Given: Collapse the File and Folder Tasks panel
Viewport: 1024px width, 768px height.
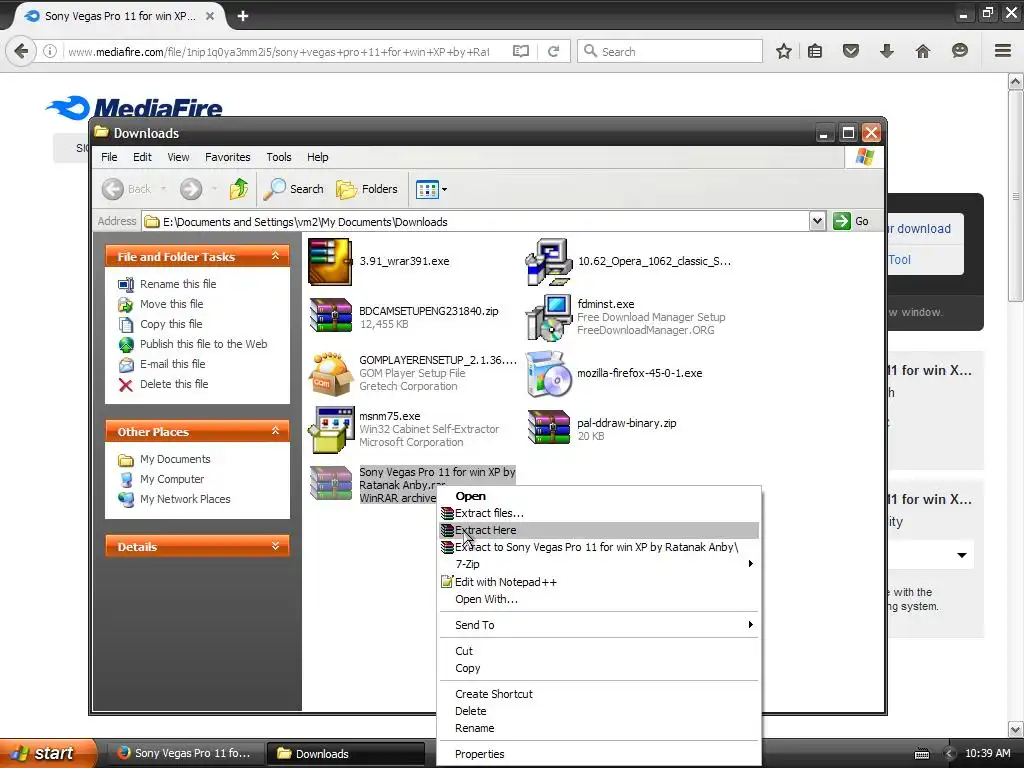Looking at the screenshot, I should [x=275, y=256].
